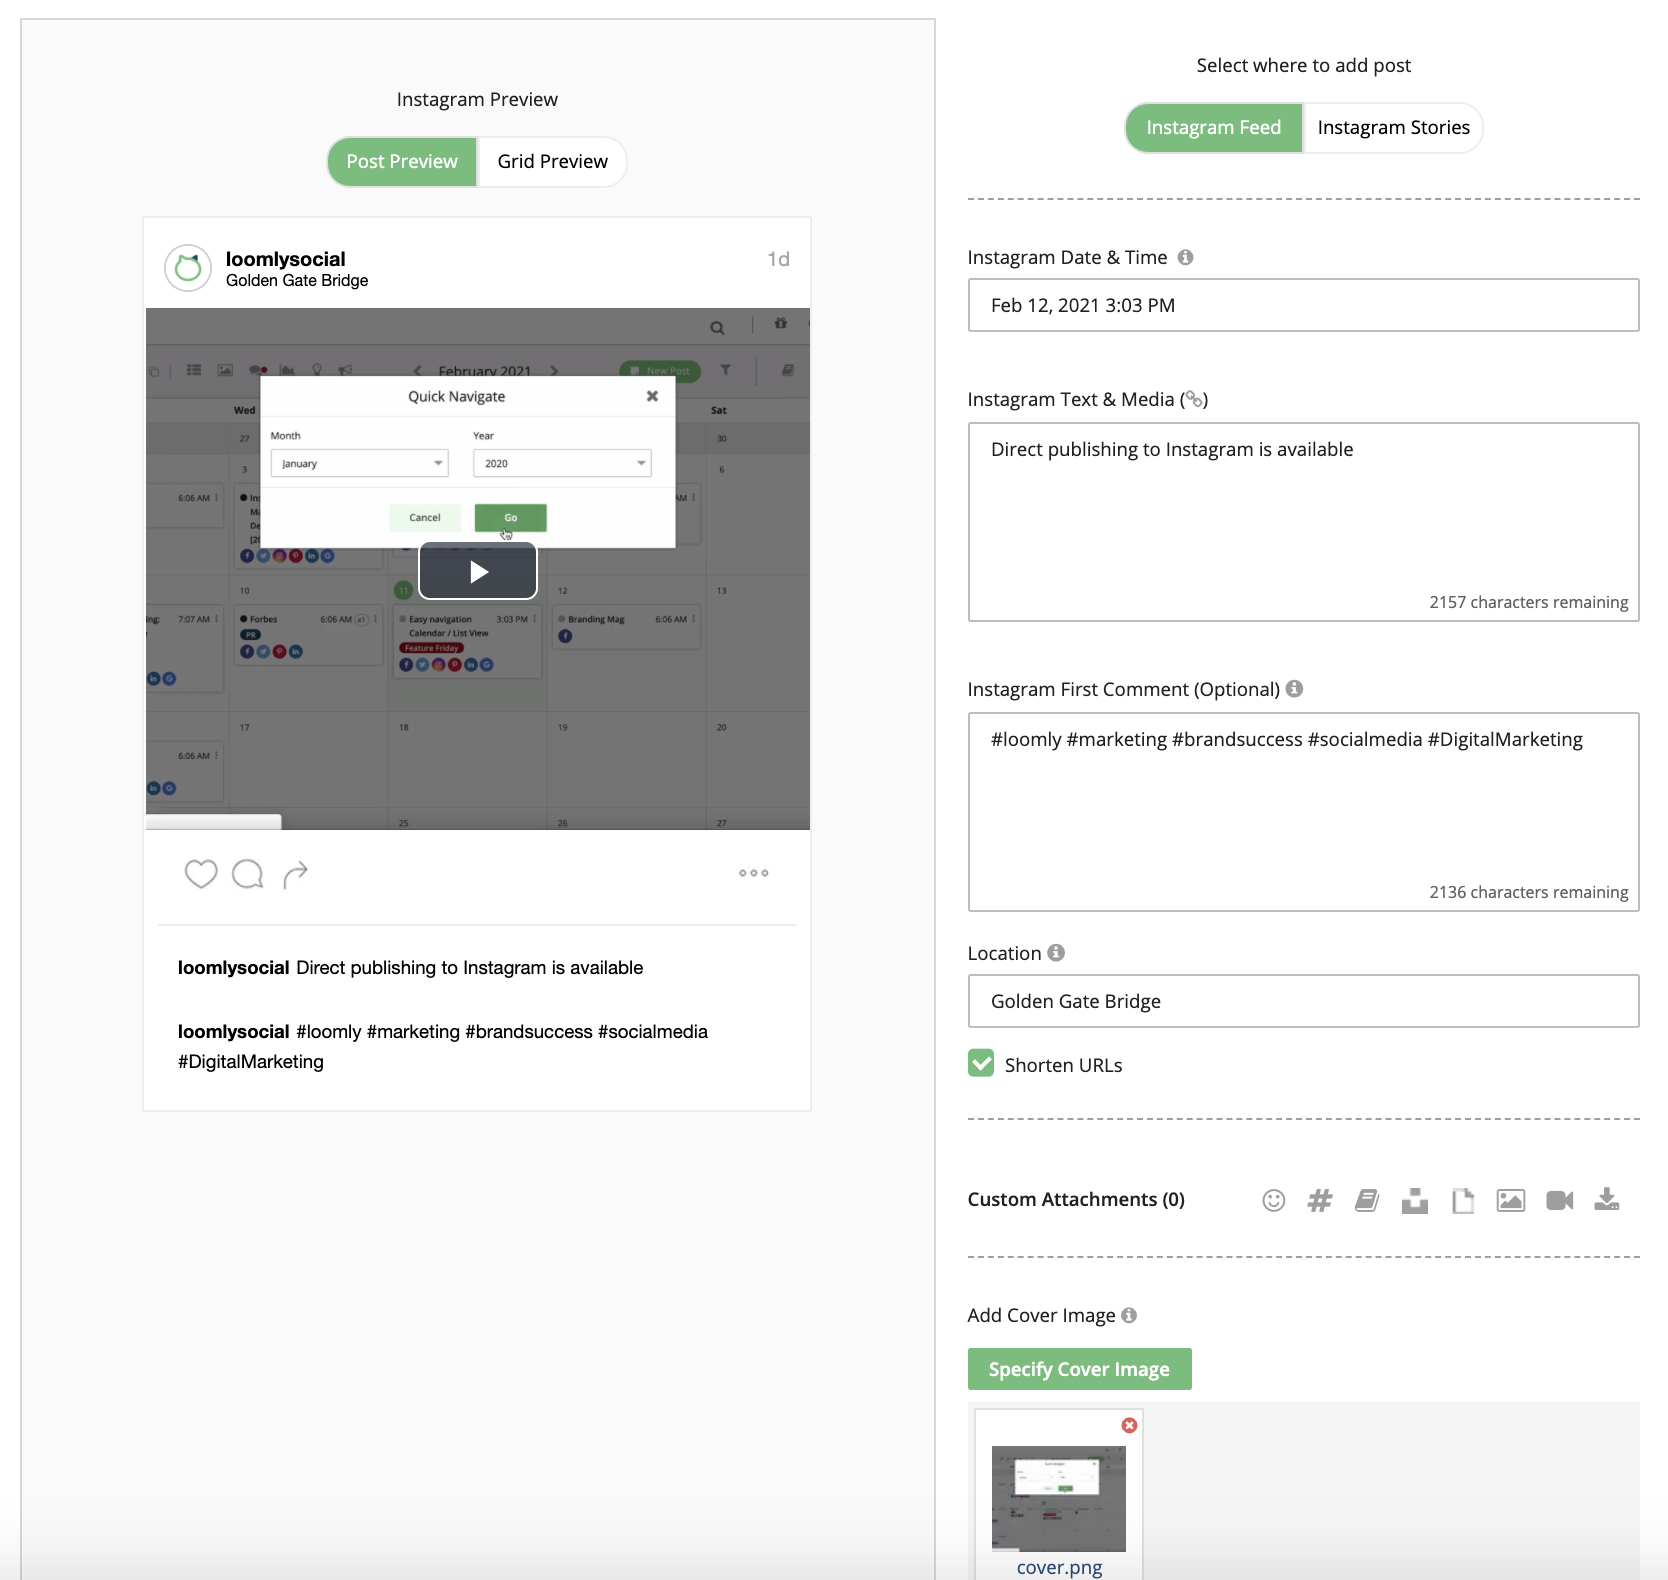The height and width of the screenshot is (1580, 1668).
Task: Click the hashtag manager icon
Action: [x=1320, y=1200]
